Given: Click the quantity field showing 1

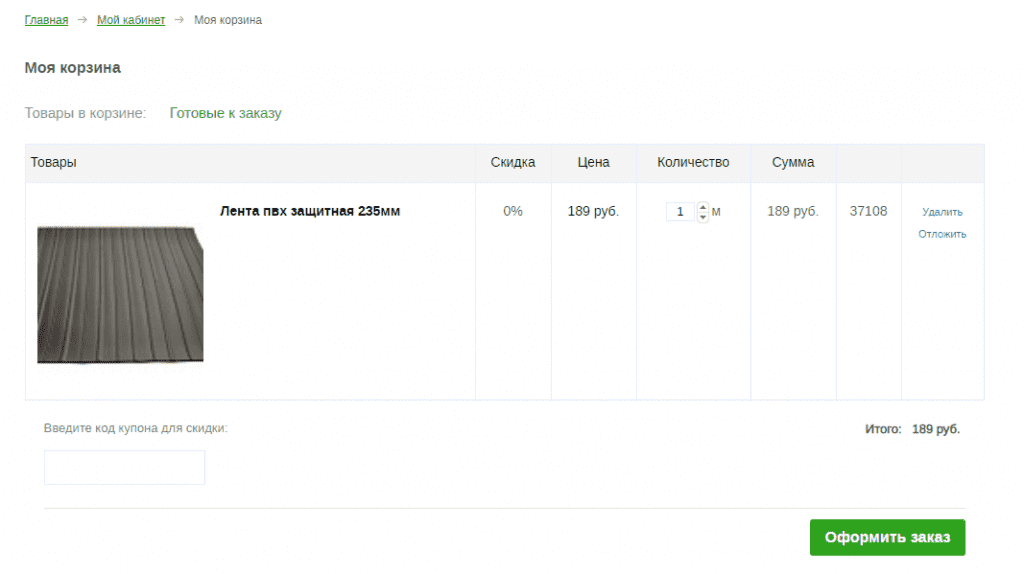Looking at the screenshot, I should (680, 212).
